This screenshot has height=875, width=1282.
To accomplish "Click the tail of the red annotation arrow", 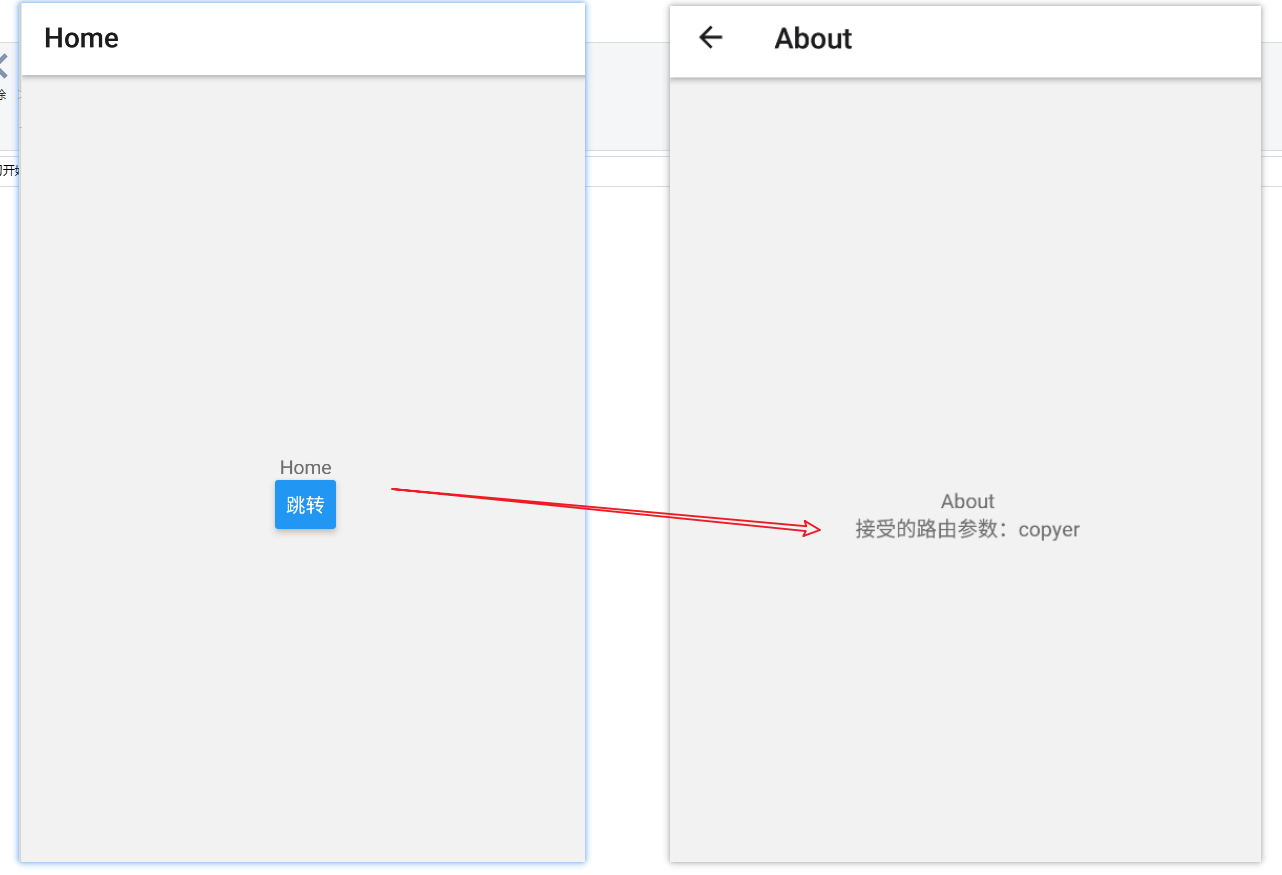I will pyautogui.click(x=393, y=489).
